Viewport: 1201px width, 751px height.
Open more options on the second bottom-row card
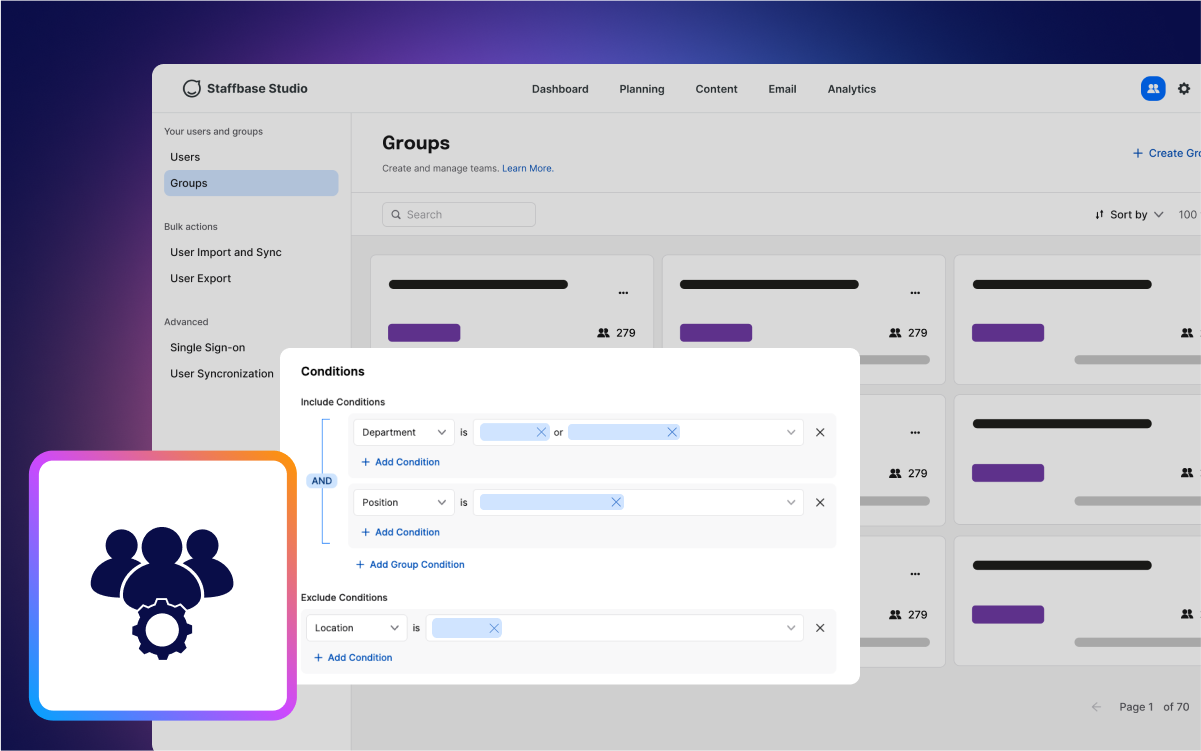[915, 575]
